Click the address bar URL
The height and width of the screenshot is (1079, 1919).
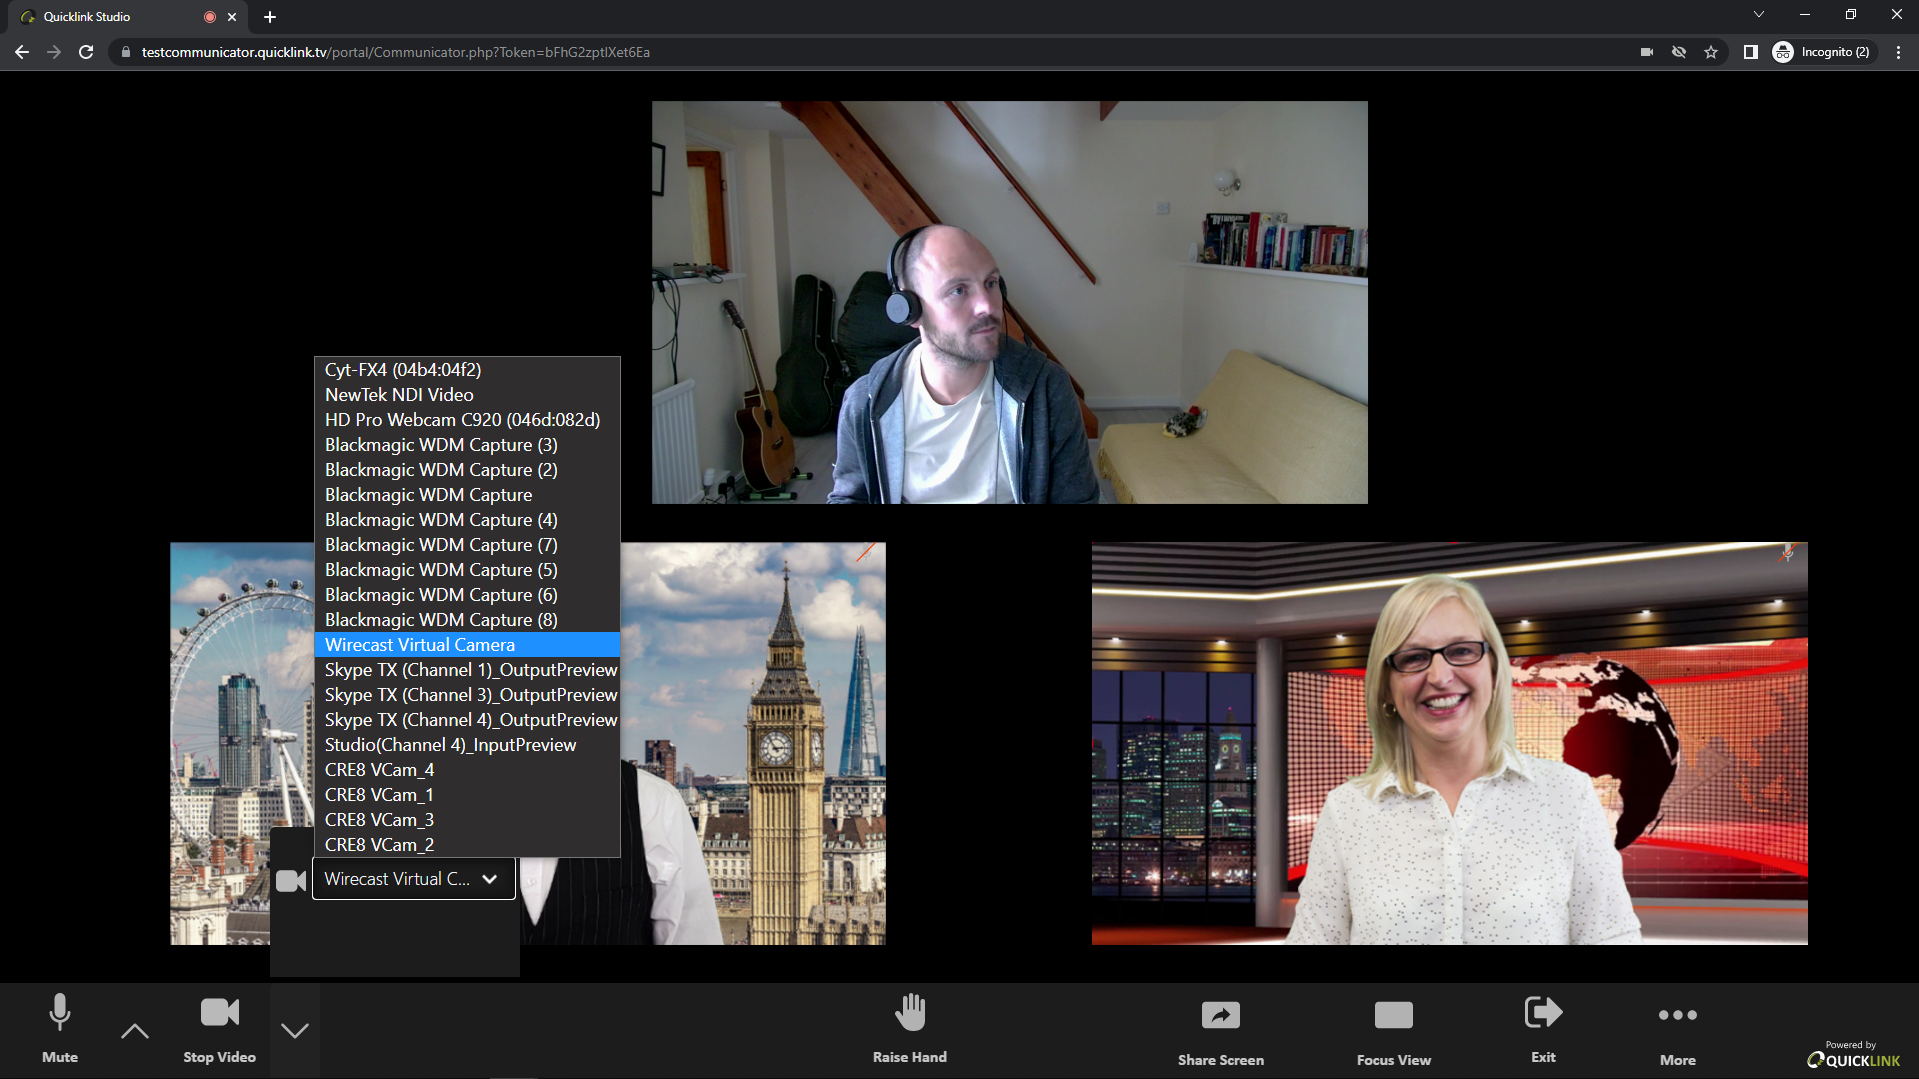coord(396,52)
